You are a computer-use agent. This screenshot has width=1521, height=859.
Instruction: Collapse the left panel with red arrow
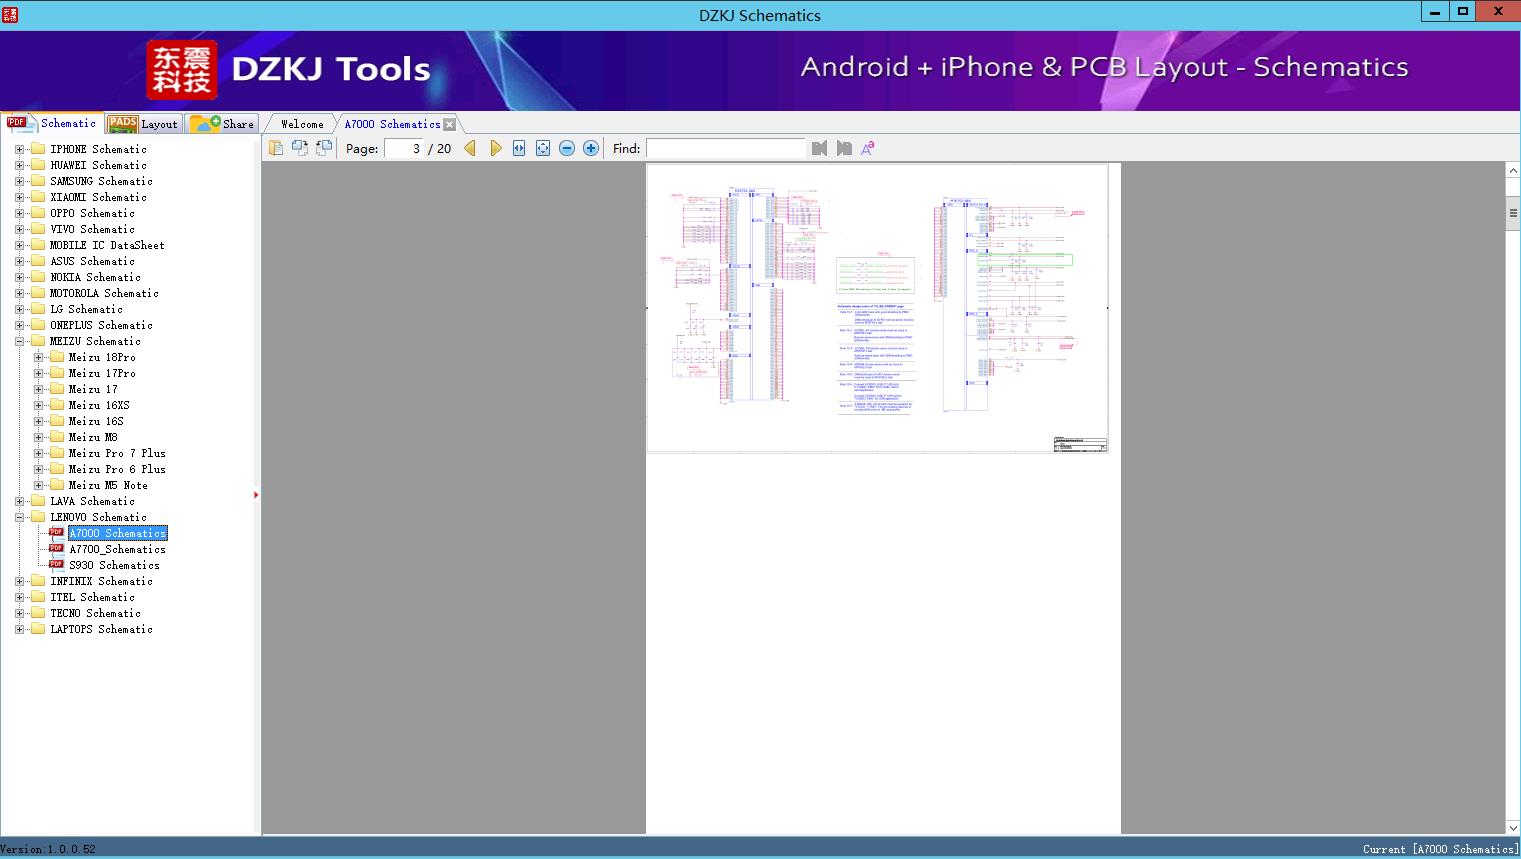256,495
